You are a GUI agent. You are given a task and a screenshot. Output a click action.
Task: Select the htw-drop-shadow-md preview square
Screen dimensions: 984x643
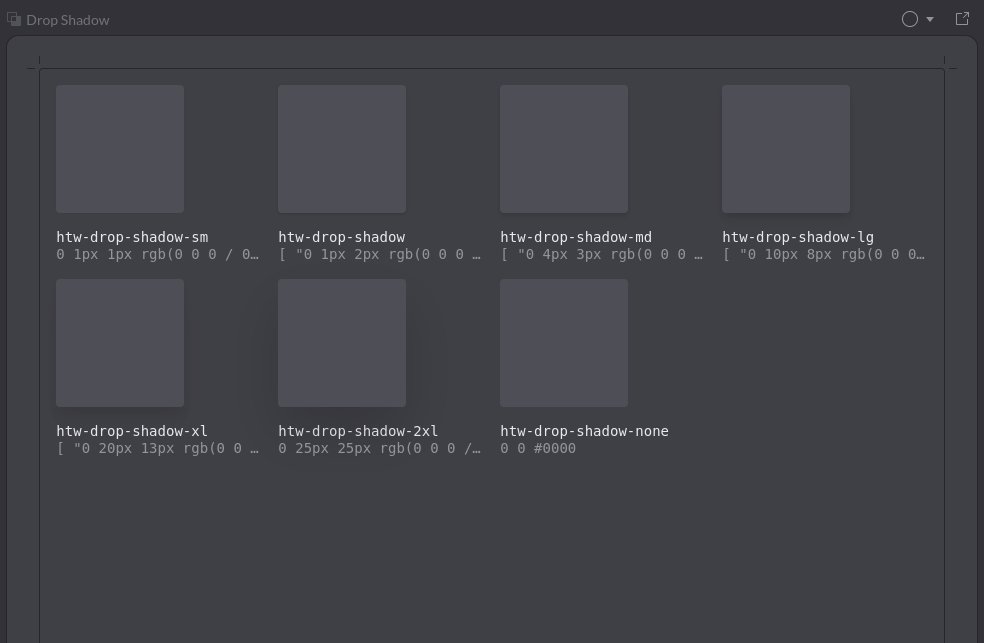click(564, 149)
